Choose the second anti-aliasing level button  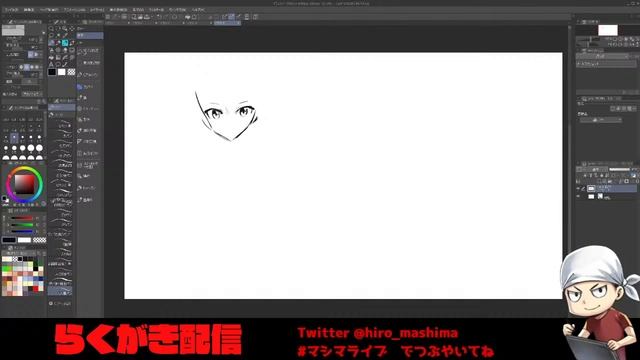27,67
